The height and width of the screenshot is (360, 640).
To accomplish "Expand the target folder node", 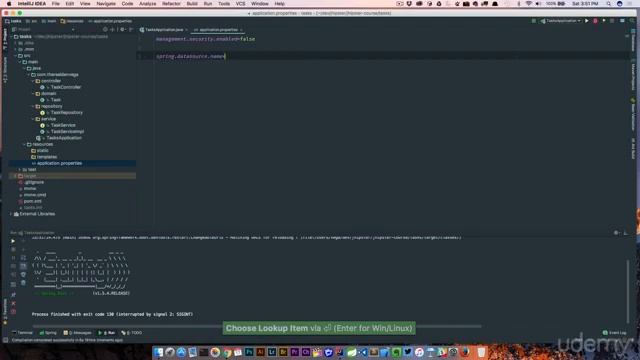I will tap(15, 176).
